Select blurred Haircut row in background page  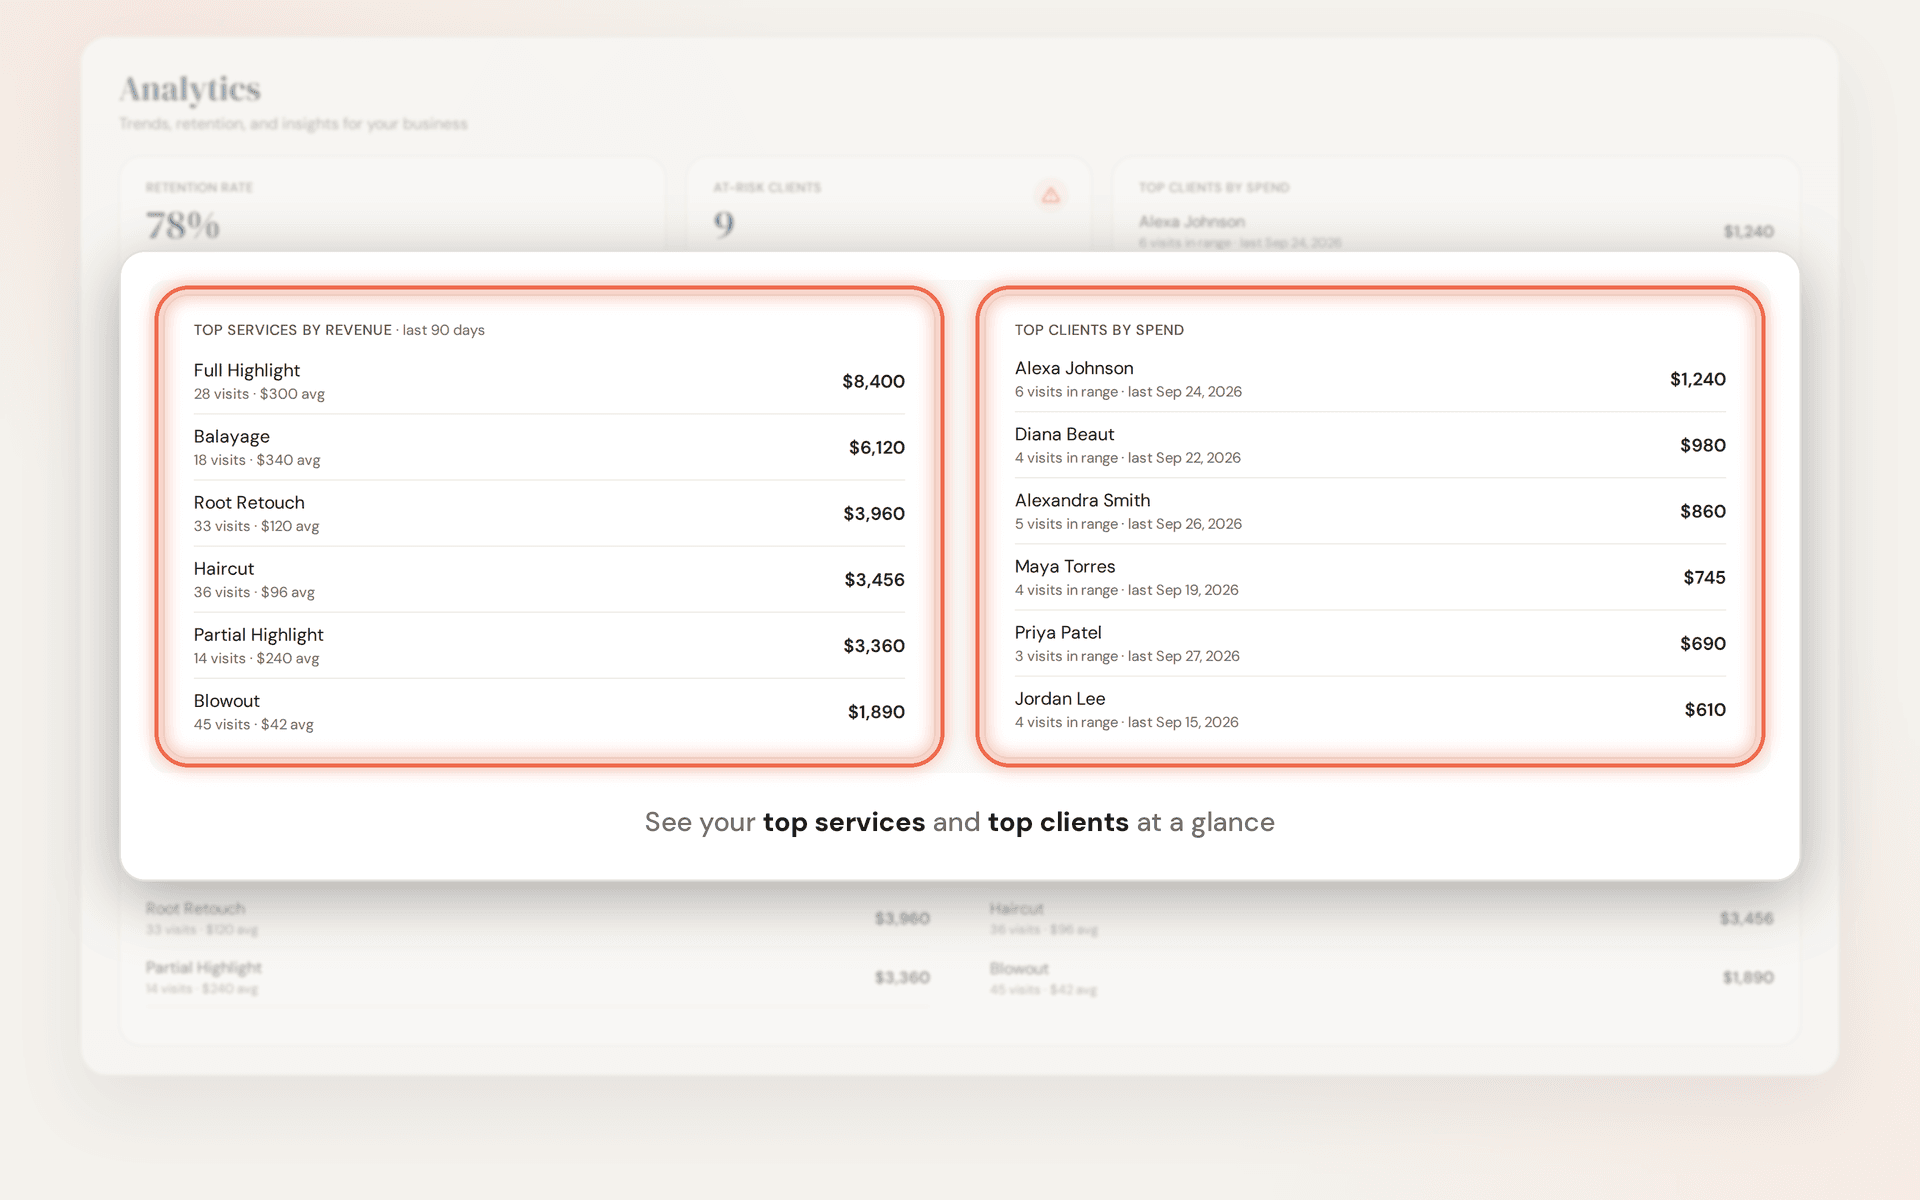point(1381,918)
